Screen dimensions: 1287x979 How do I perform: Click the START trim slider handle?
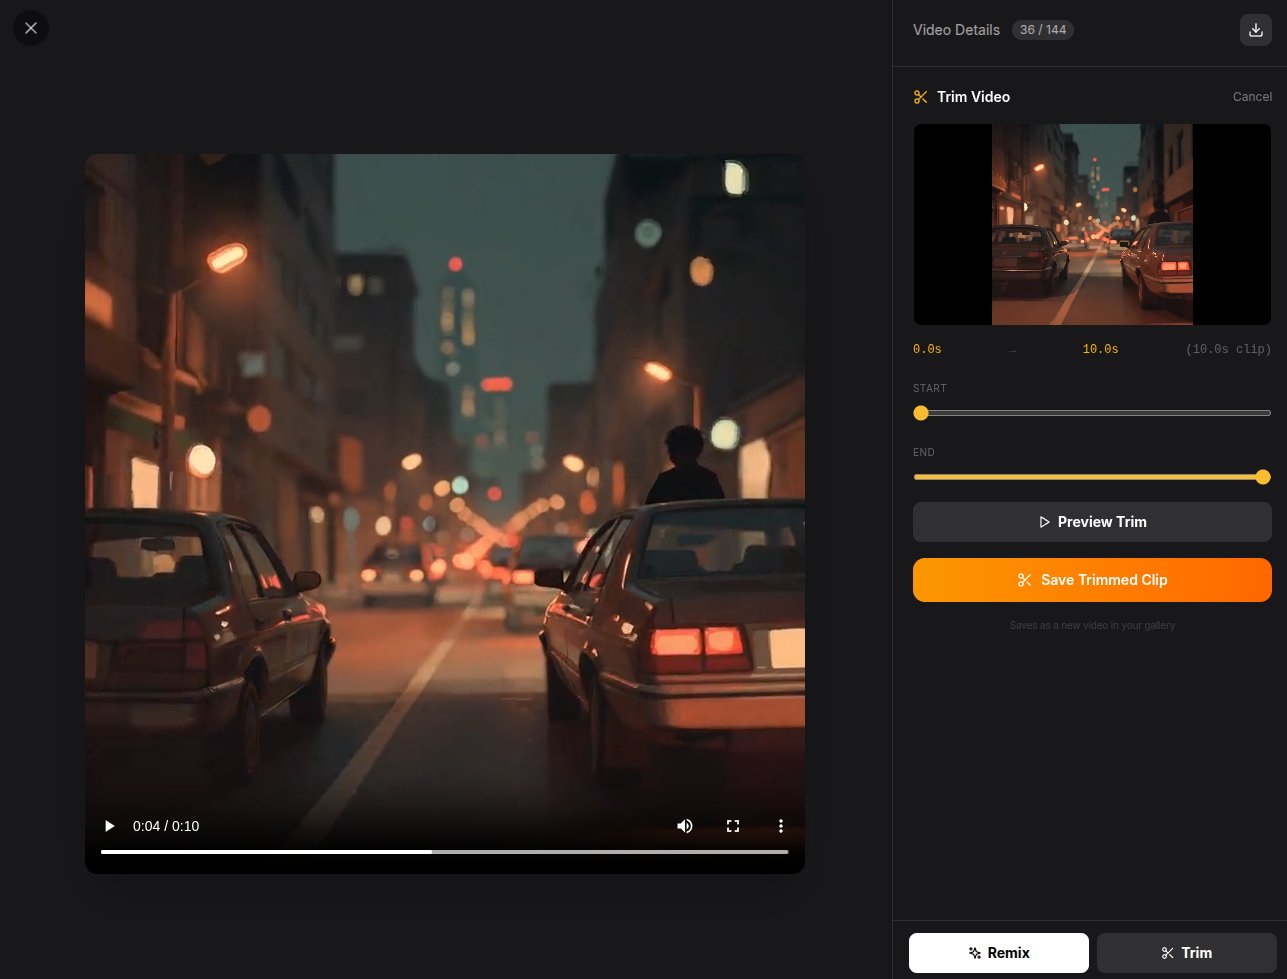coord(921,413)
